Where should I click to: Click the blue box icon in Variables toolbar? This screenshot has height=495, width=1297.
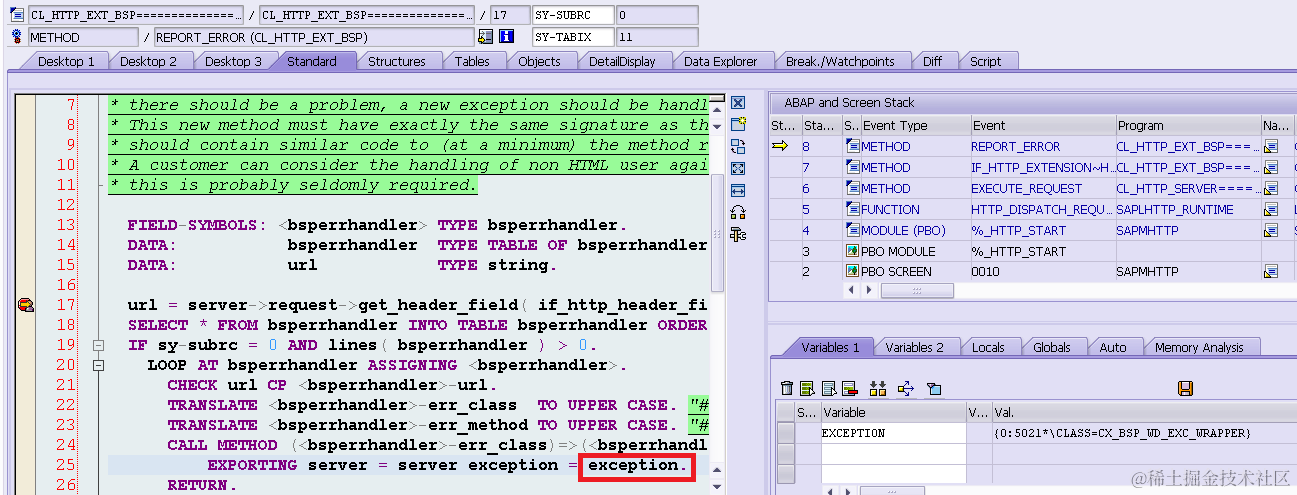(x=934, y=388)
